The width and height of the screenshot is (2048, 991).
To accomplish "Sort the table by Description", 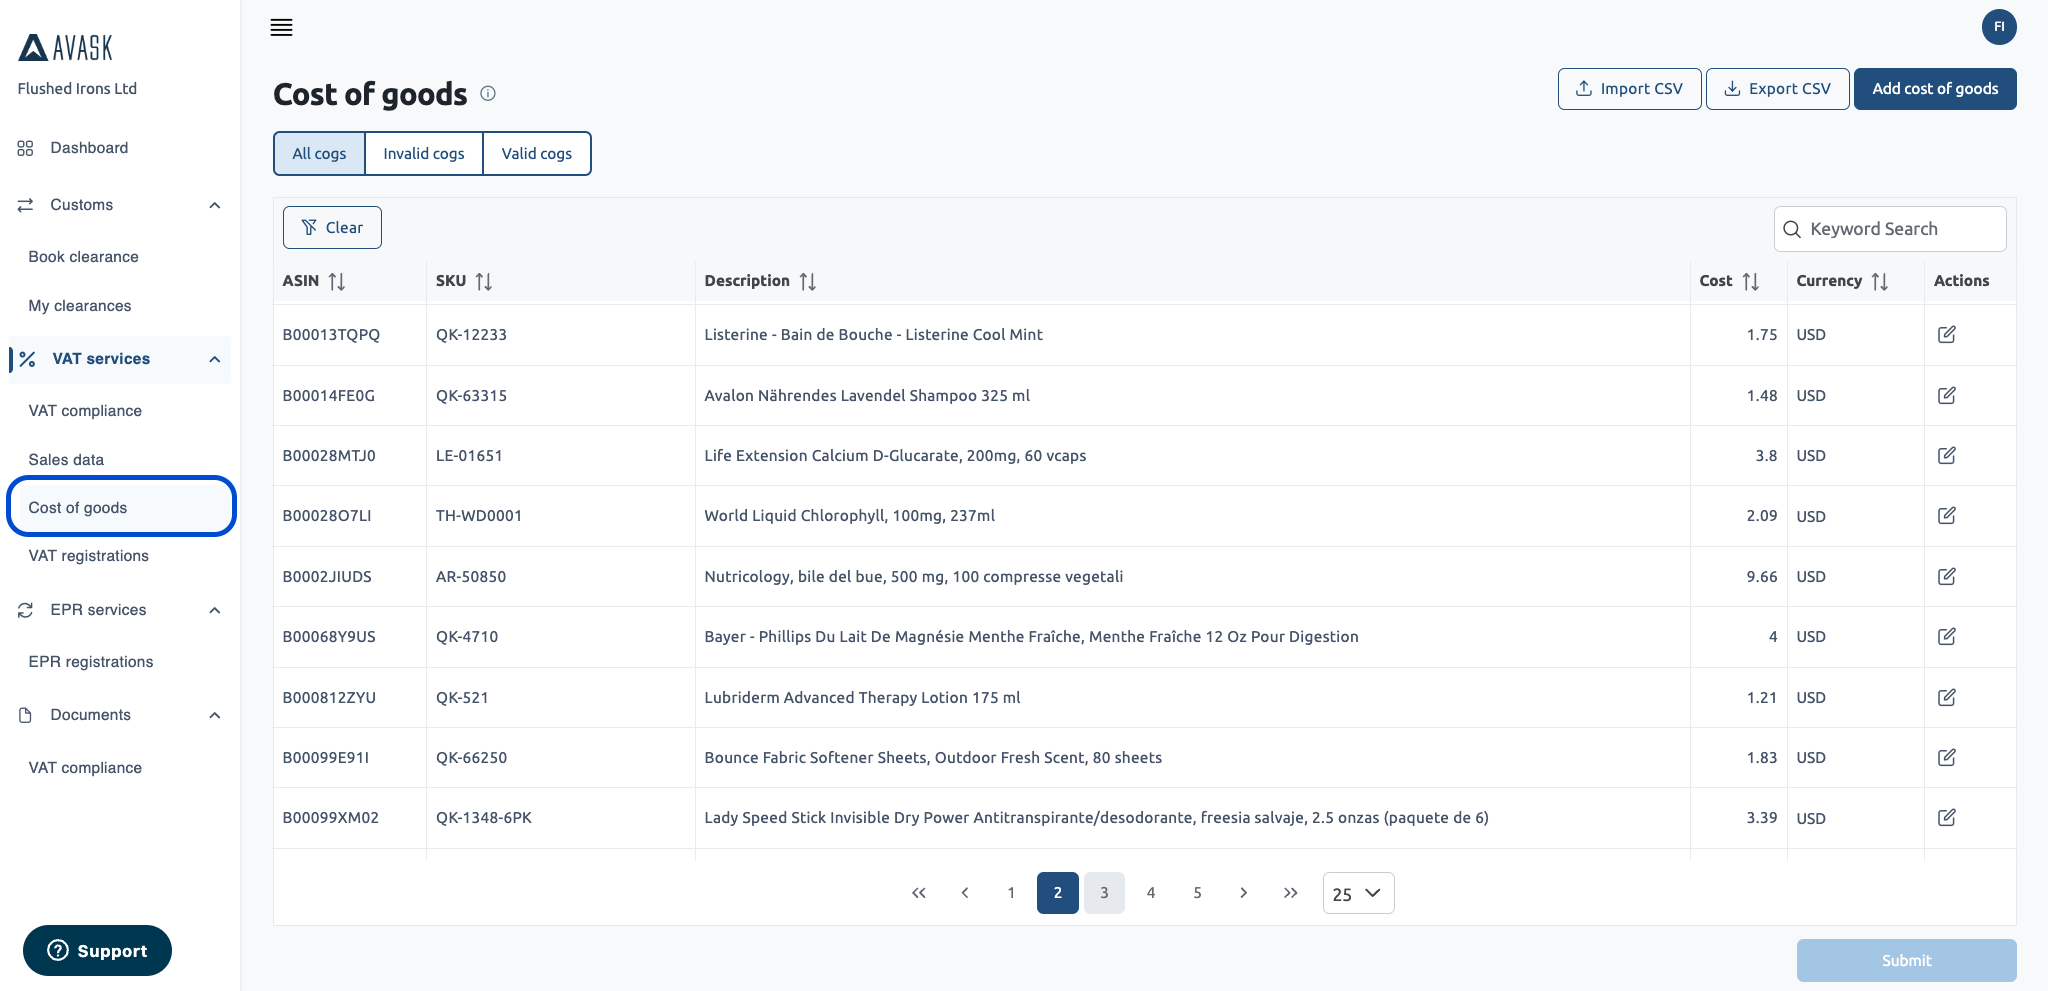I will click(x=808, y=281).
